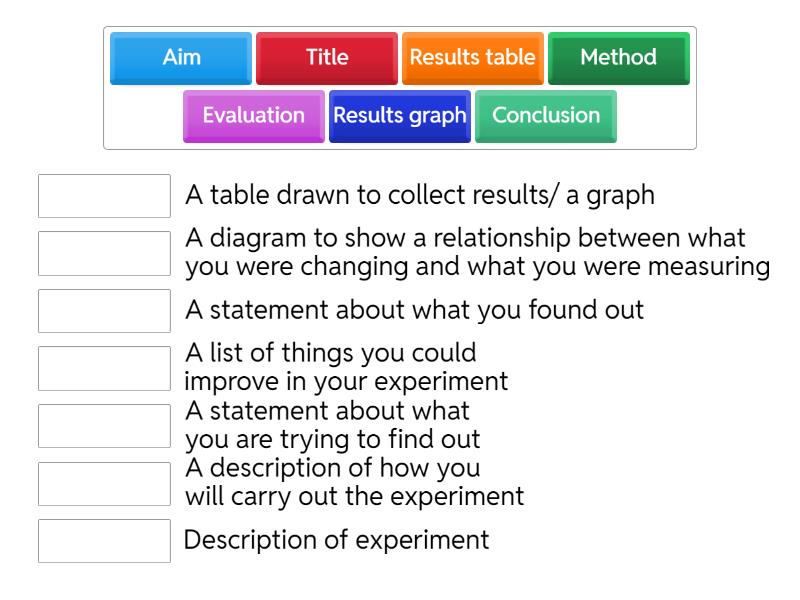Select the dark green Method tile
This screenshot has height=600, width=800.
[618, 58]
